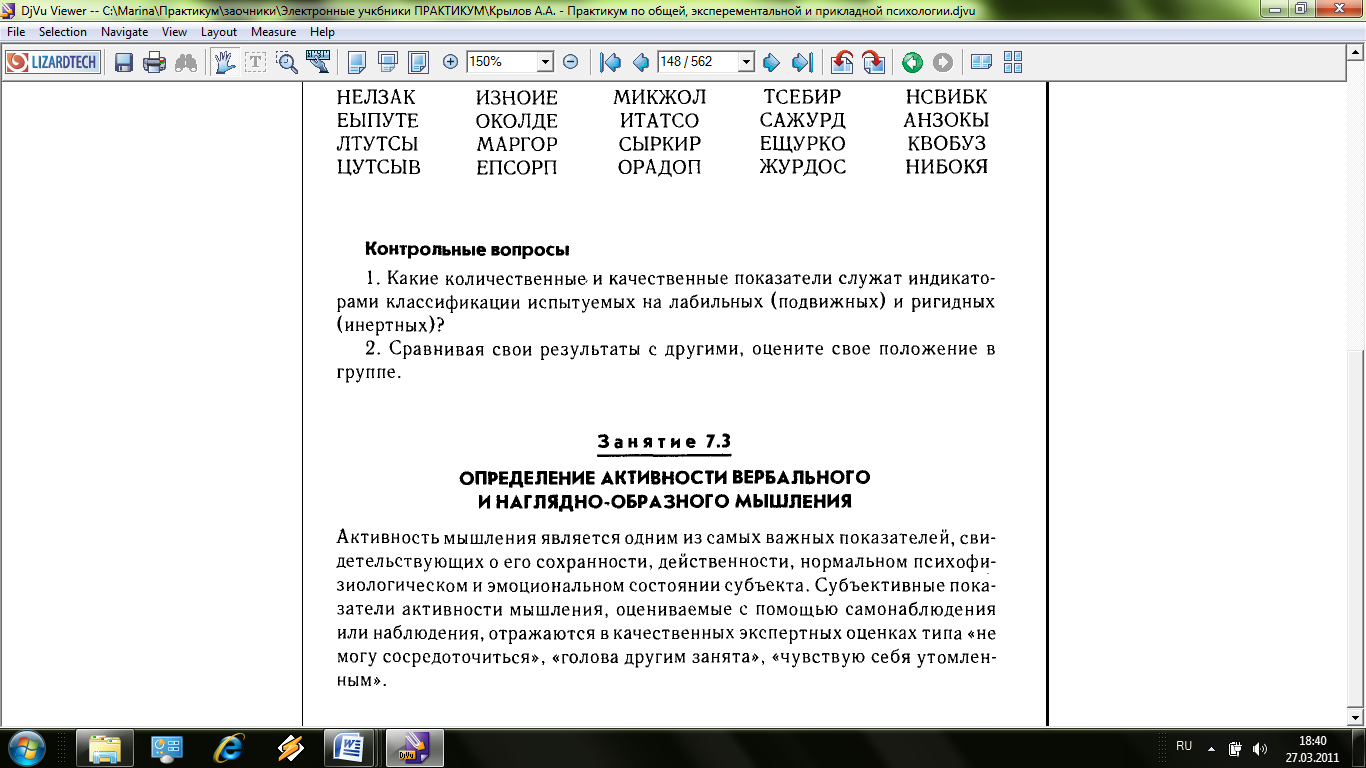Viewport: 1366px width, 768px height.
Task: Select the text selection tool
Action: click(x=256, y=62)
